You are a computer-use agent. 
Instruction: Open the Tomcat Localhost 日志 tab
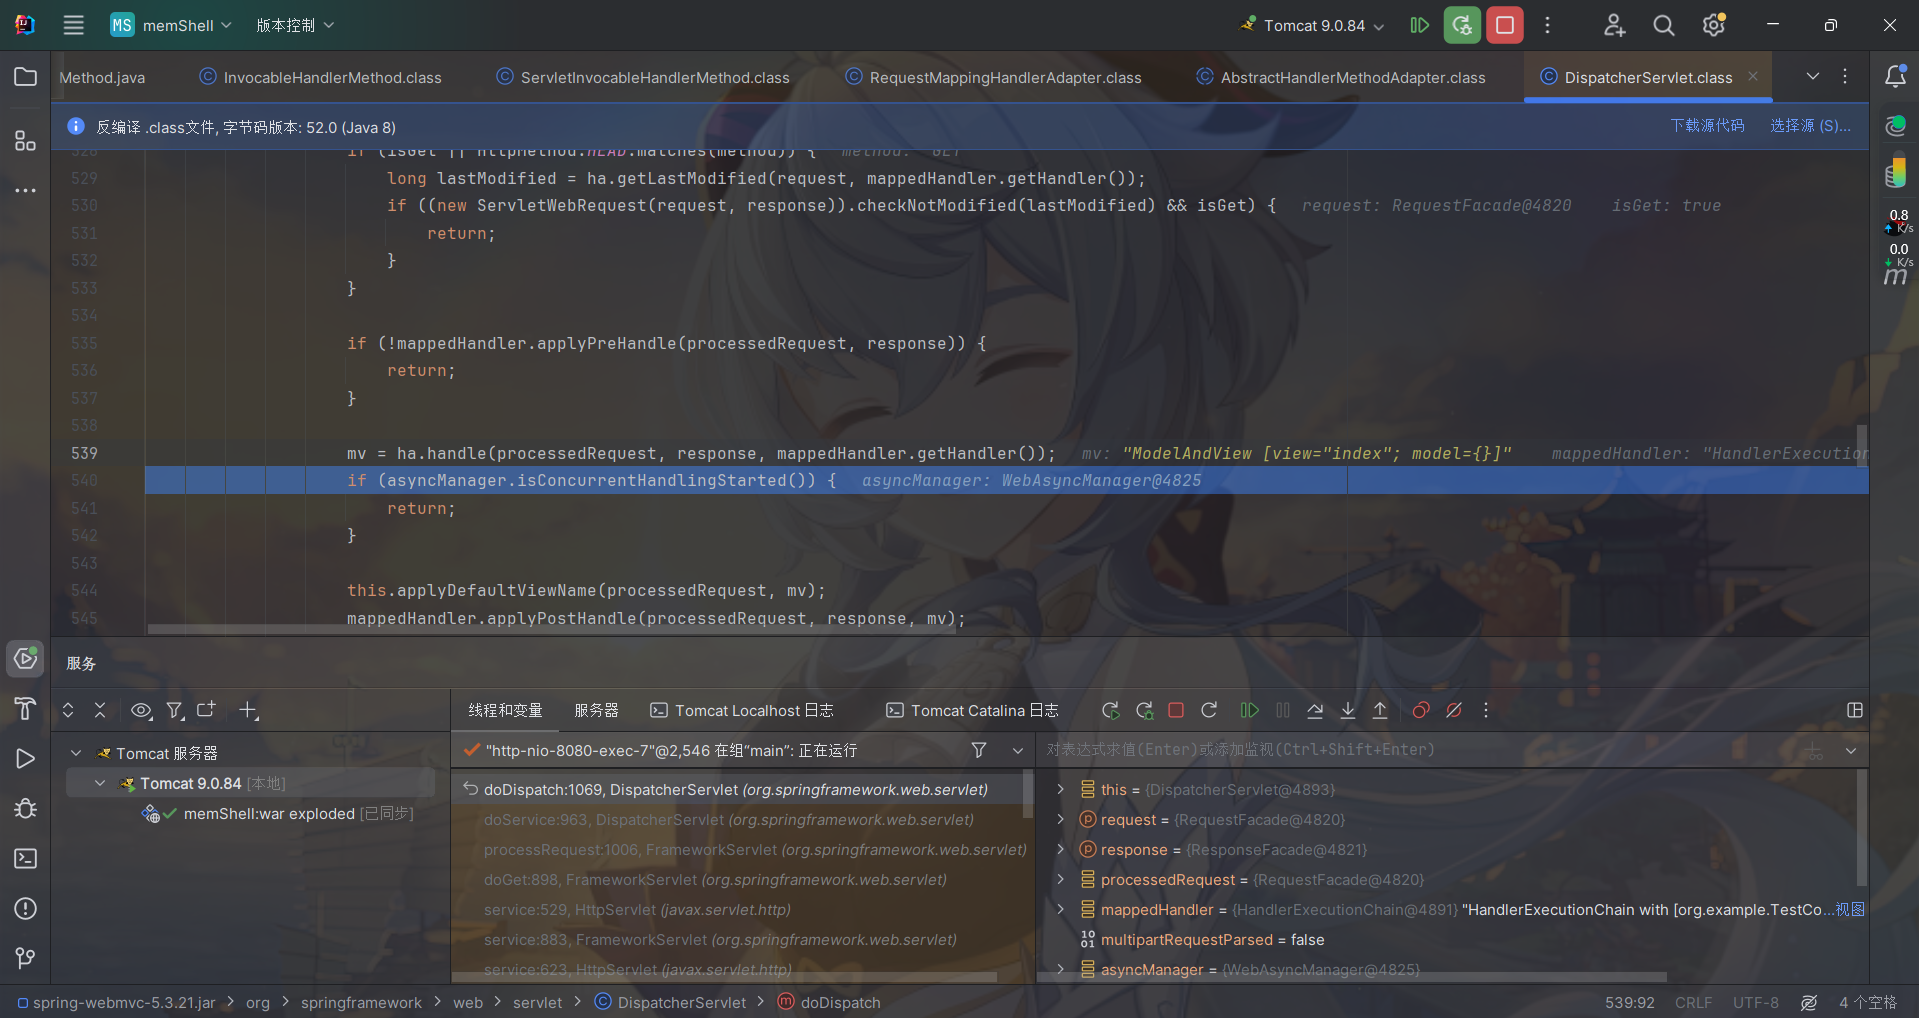click(x=742, y=710)
